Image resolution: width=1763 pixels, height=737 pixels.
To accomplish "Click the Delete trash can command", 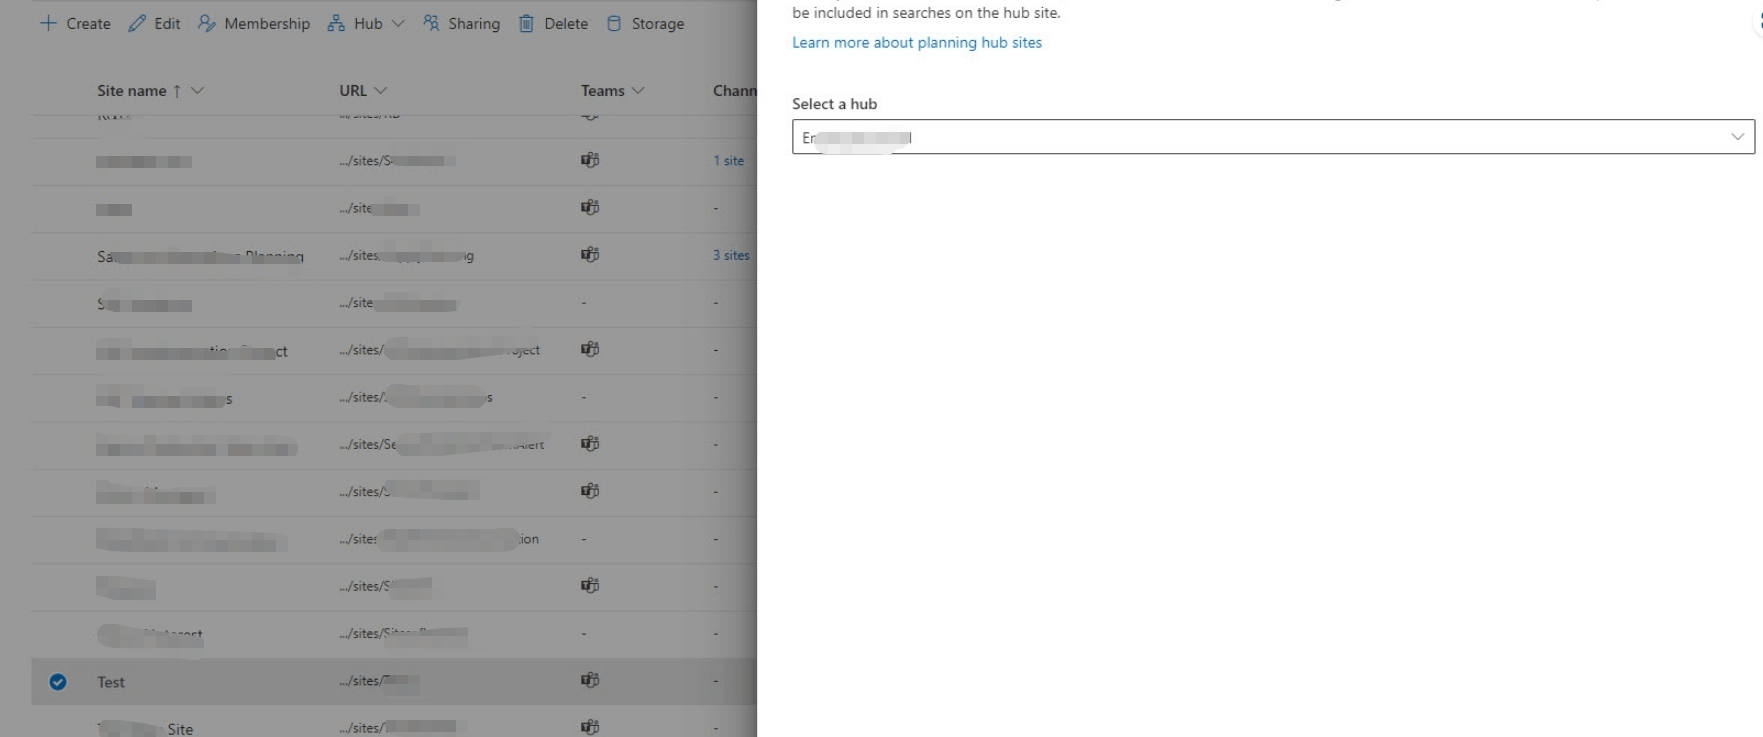I will click(553, 23).
